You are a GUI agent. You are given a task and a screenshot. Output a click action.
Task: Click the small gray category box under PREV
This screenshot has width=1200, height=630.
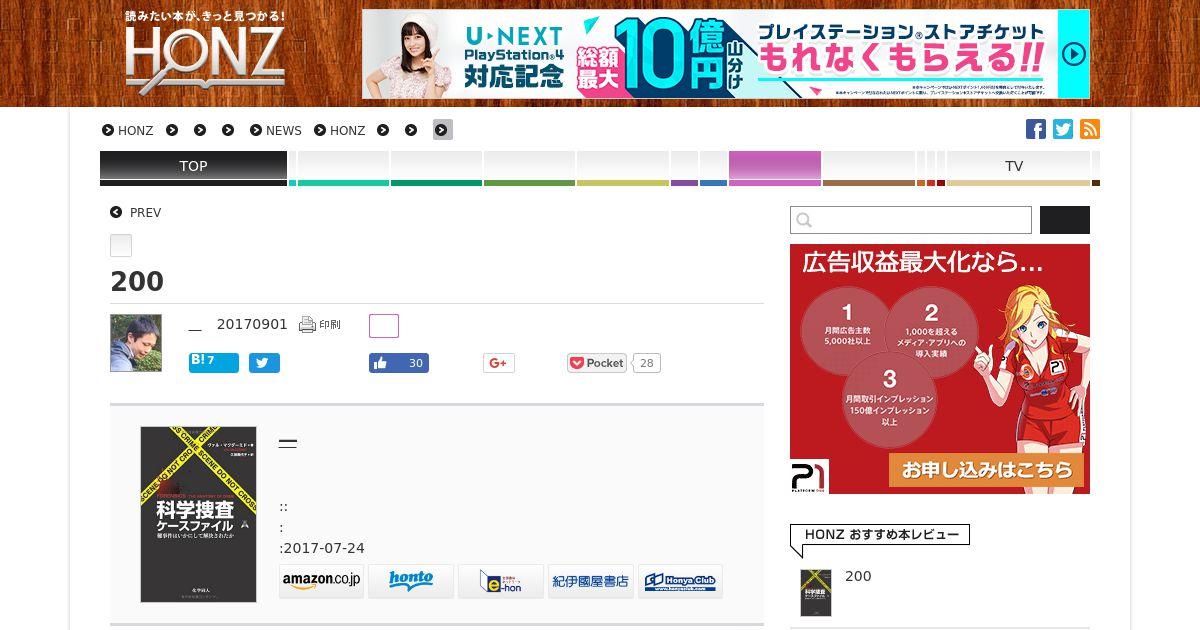121,246
